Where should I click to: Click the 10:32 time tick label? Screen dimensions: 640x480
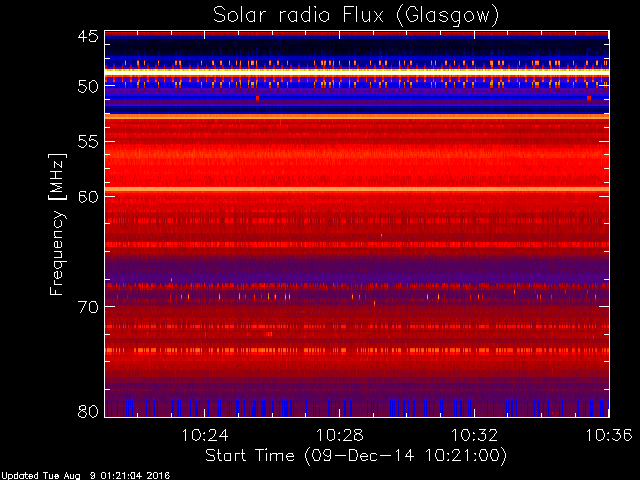coord(474,436)
